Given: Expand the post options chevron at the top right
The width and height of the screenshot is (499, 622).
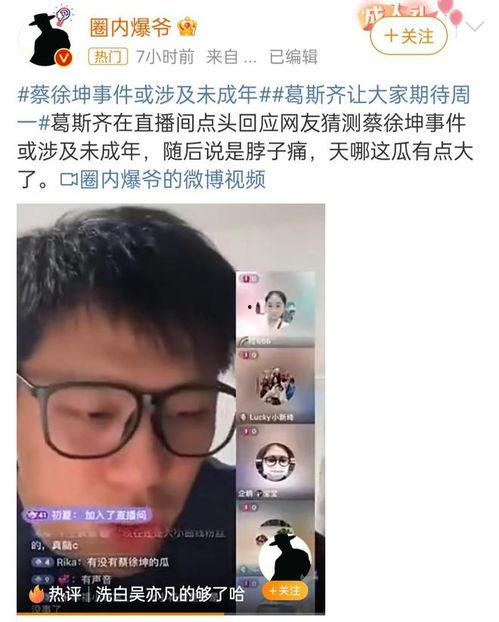Looking at the screenshot, I should [474, 27].
